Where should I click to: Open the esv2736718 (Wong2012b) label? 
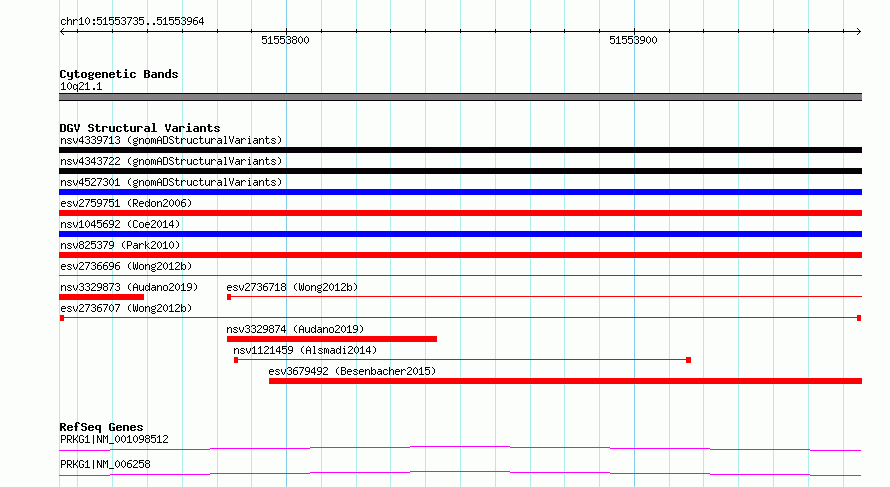pos(292,287)
